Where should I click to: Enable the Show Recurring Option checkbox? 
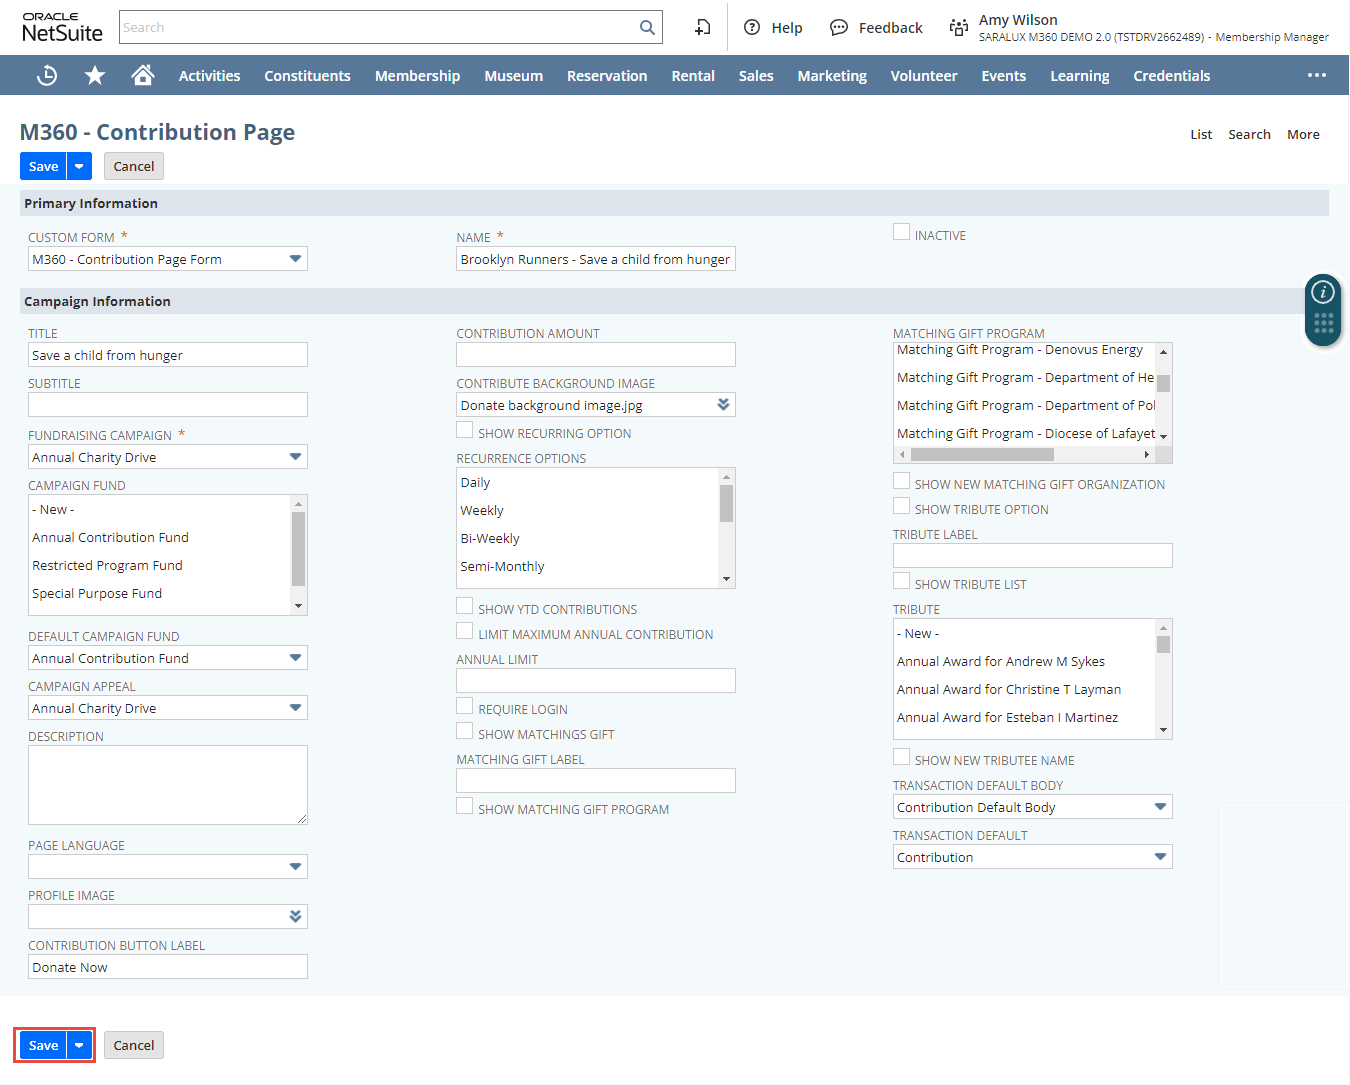click(x=465, y=431)
